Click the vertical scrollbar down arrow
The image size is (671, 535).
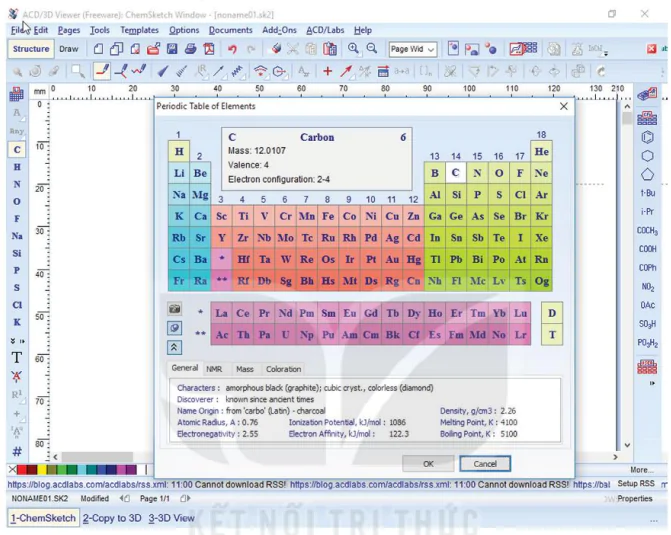(x=627, y=445)
